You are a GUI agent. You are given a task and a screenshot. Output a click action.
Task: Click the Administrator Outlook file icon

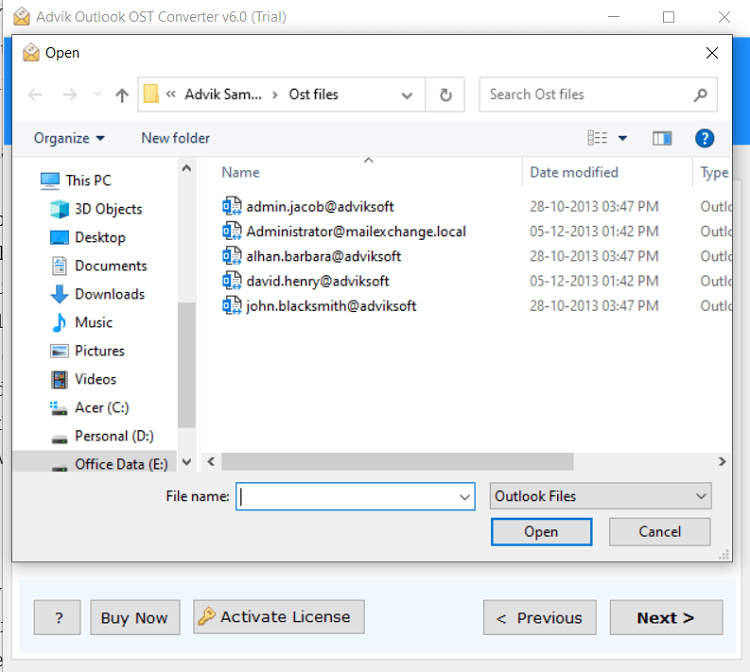click(x=232, y=231)
